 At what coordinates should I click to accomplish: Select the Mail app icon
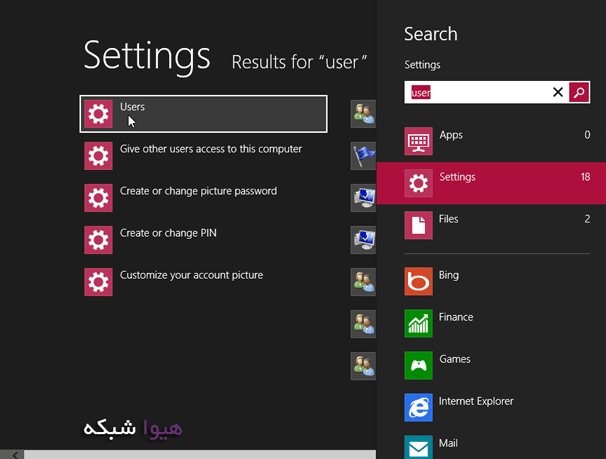(418, 446)
